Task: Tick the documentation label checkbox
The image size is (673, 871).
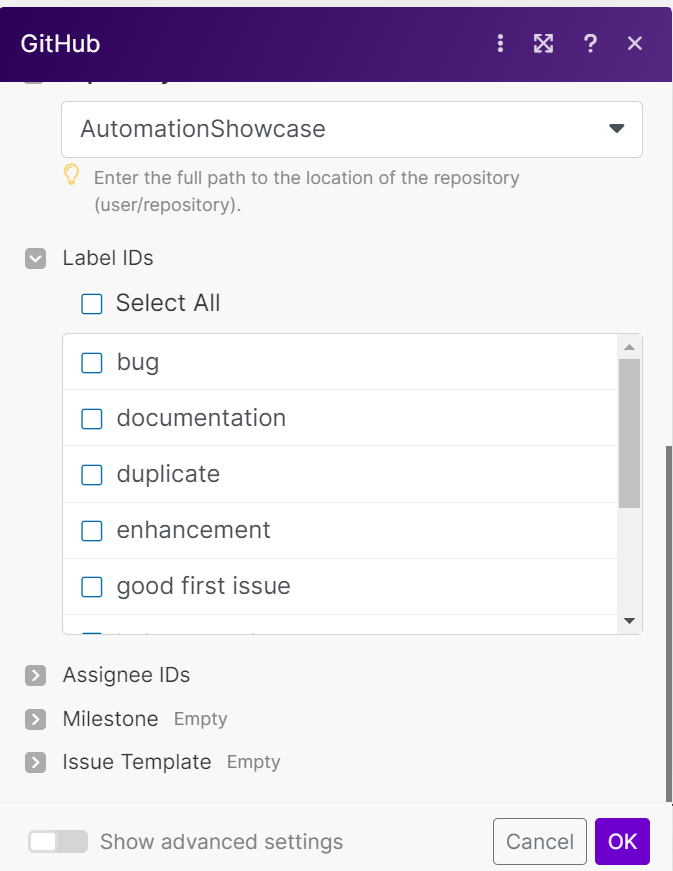Action: [92, 419]
